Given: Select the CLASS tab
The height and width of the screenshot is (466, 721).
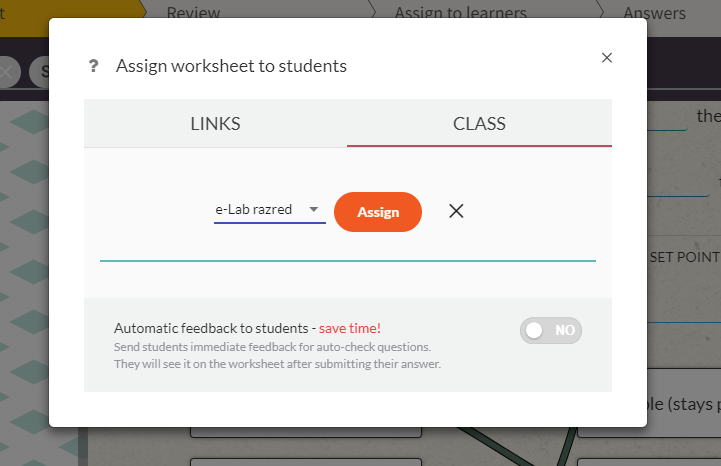Looking at the screenshot, I should pyautogui.click(x=479, y=124).
